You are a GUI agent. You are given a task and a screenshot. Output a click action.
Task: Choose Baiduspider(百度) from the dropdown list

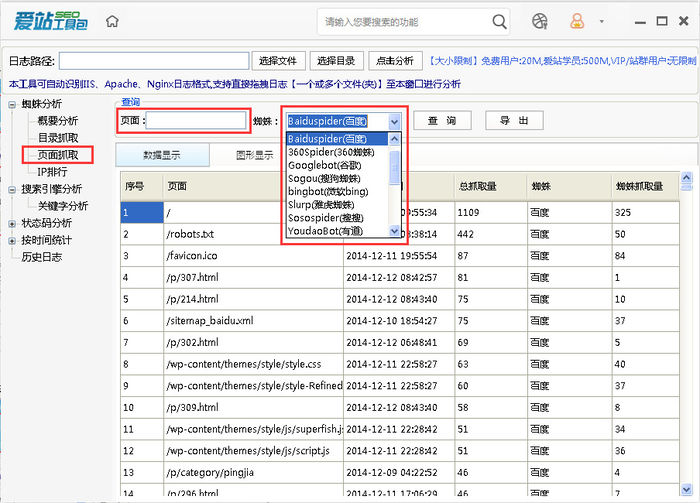point(337,139)
